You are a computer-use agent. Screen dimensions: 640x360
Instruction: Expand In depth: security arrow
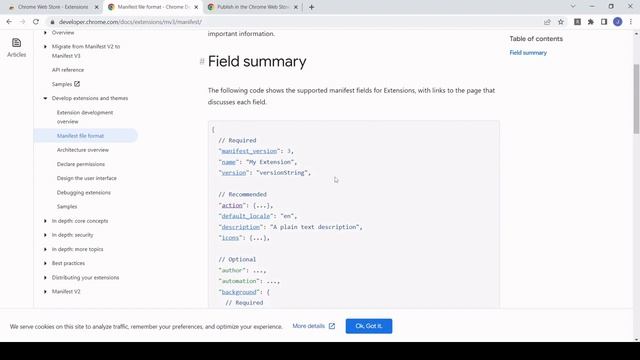(x=45, y=235)
